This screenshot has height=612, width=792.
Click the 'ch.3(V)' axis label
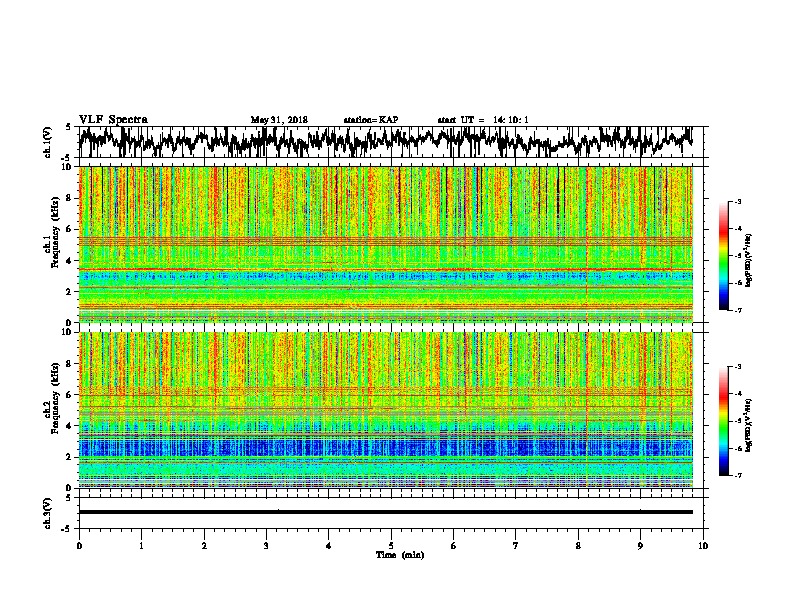pyautogui.click(x=48, y=513)
